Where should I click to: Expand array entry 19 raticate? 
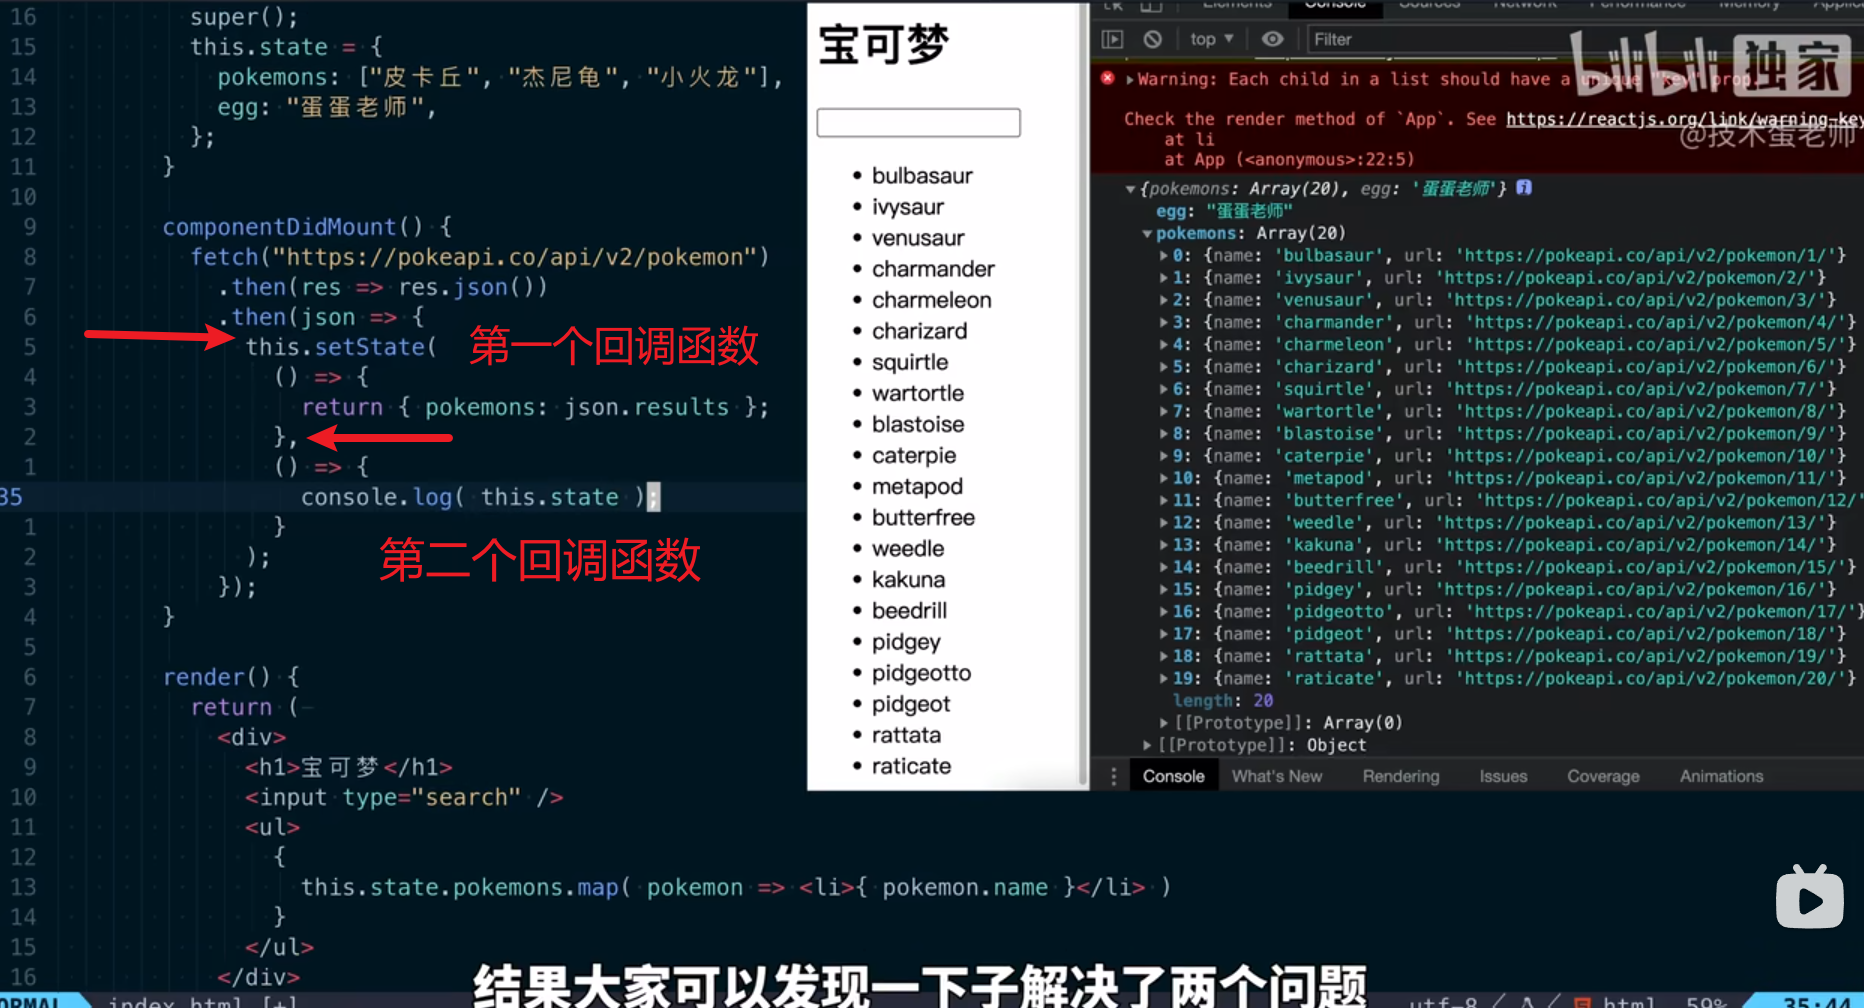pos(1164,678)
